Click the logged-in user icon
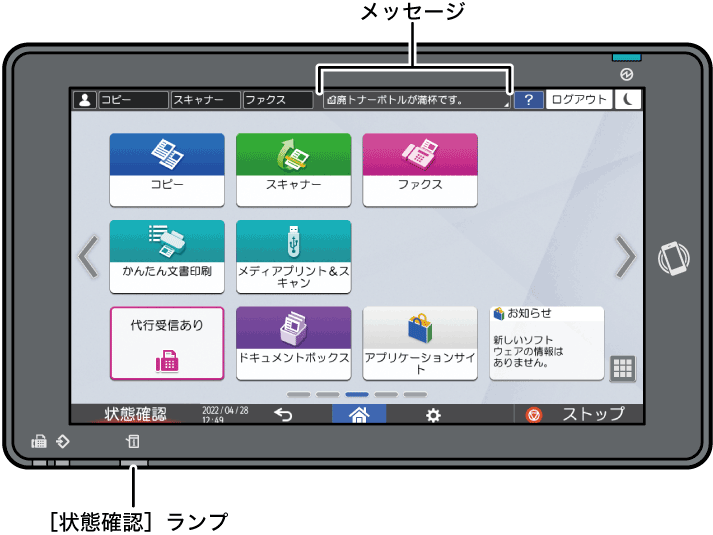Screen dimensions: 713x535 (85, 100)
